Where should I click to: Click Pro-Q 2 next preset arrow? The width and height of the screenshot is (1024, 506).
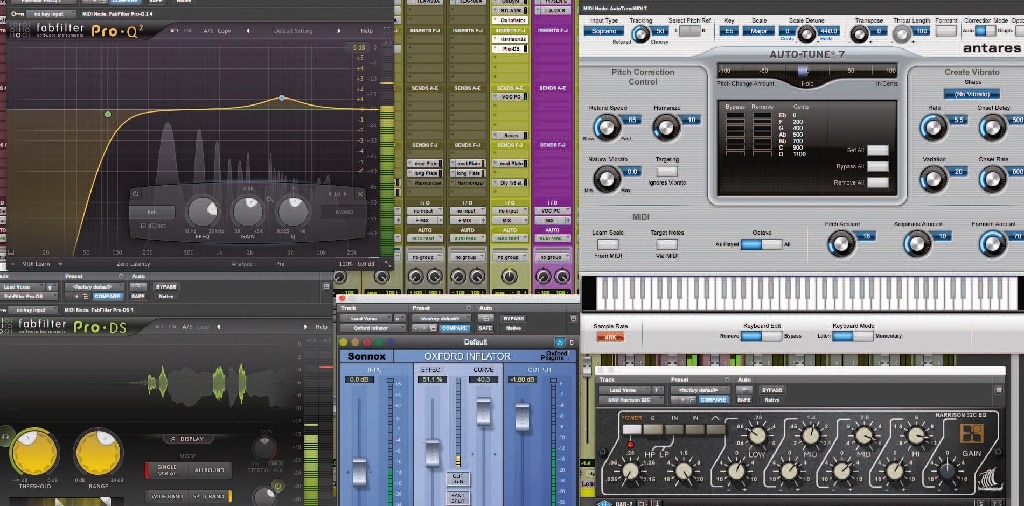(x=338, y=31)
